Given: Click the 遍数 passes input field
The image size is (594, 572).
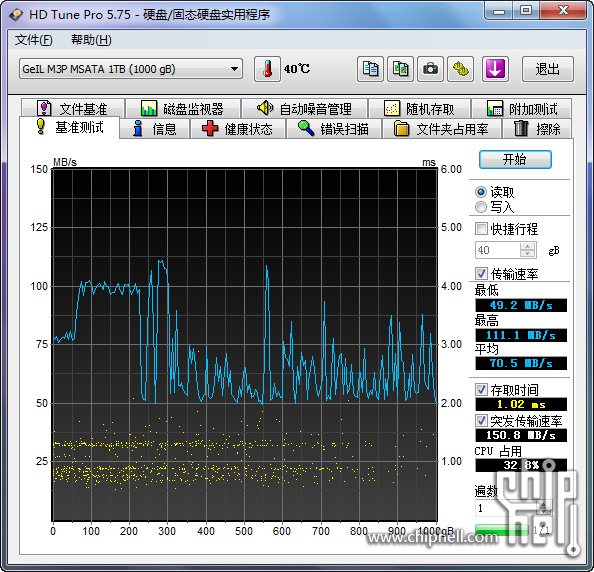Looking at the screenshot, I should pos(506,508).
